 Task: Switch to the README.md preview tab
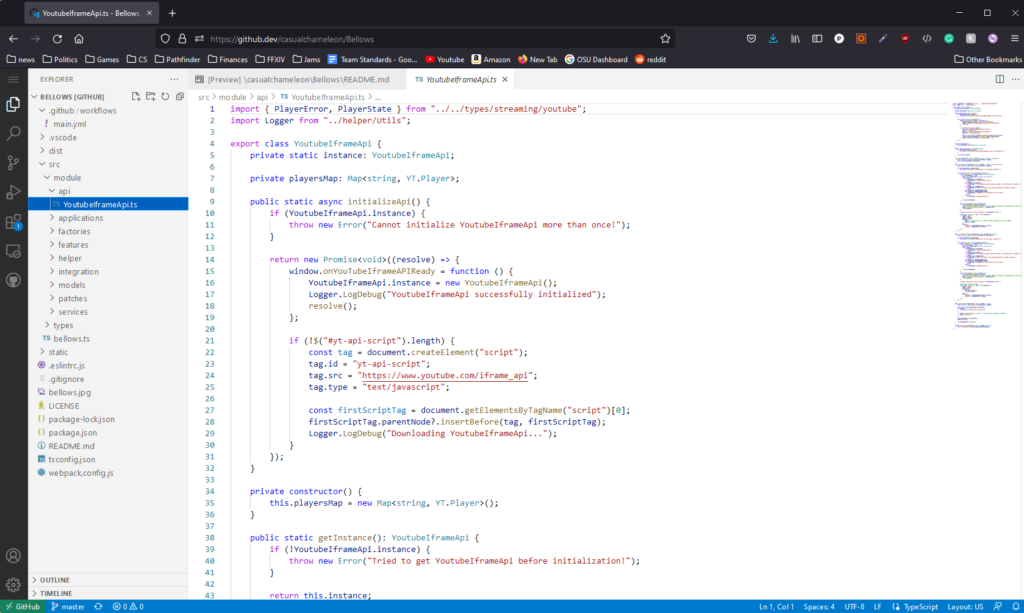coord(298,79)
